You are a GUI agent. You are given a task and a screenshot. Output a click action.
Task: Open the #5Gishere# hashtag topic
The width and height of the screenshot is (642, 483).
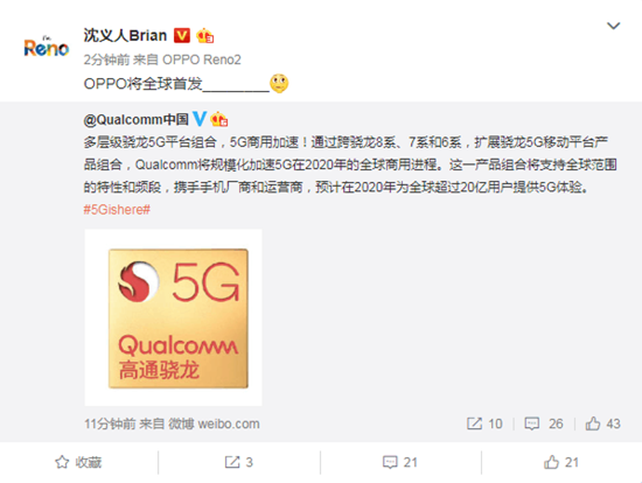pyautogui.click(x=117, y=210)
